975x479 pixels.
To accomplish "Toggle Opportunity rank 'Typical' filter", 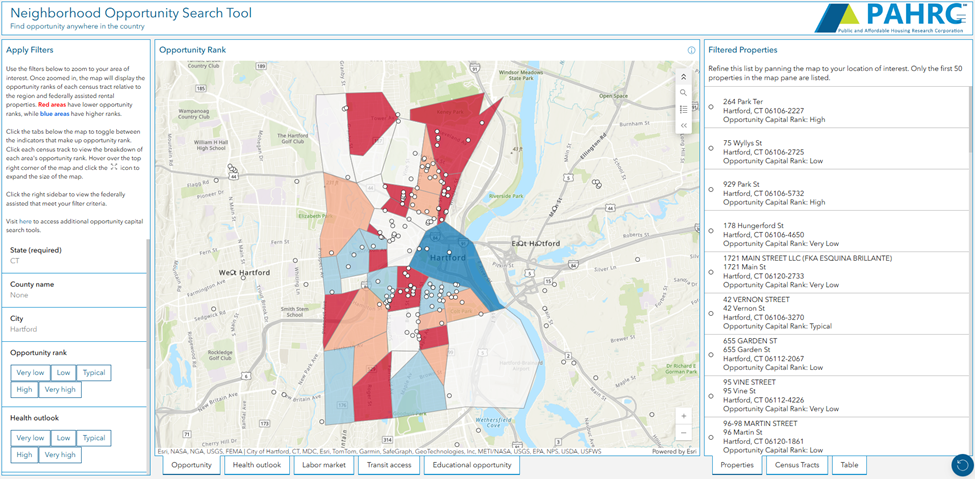I will click(x=94, y=373).
